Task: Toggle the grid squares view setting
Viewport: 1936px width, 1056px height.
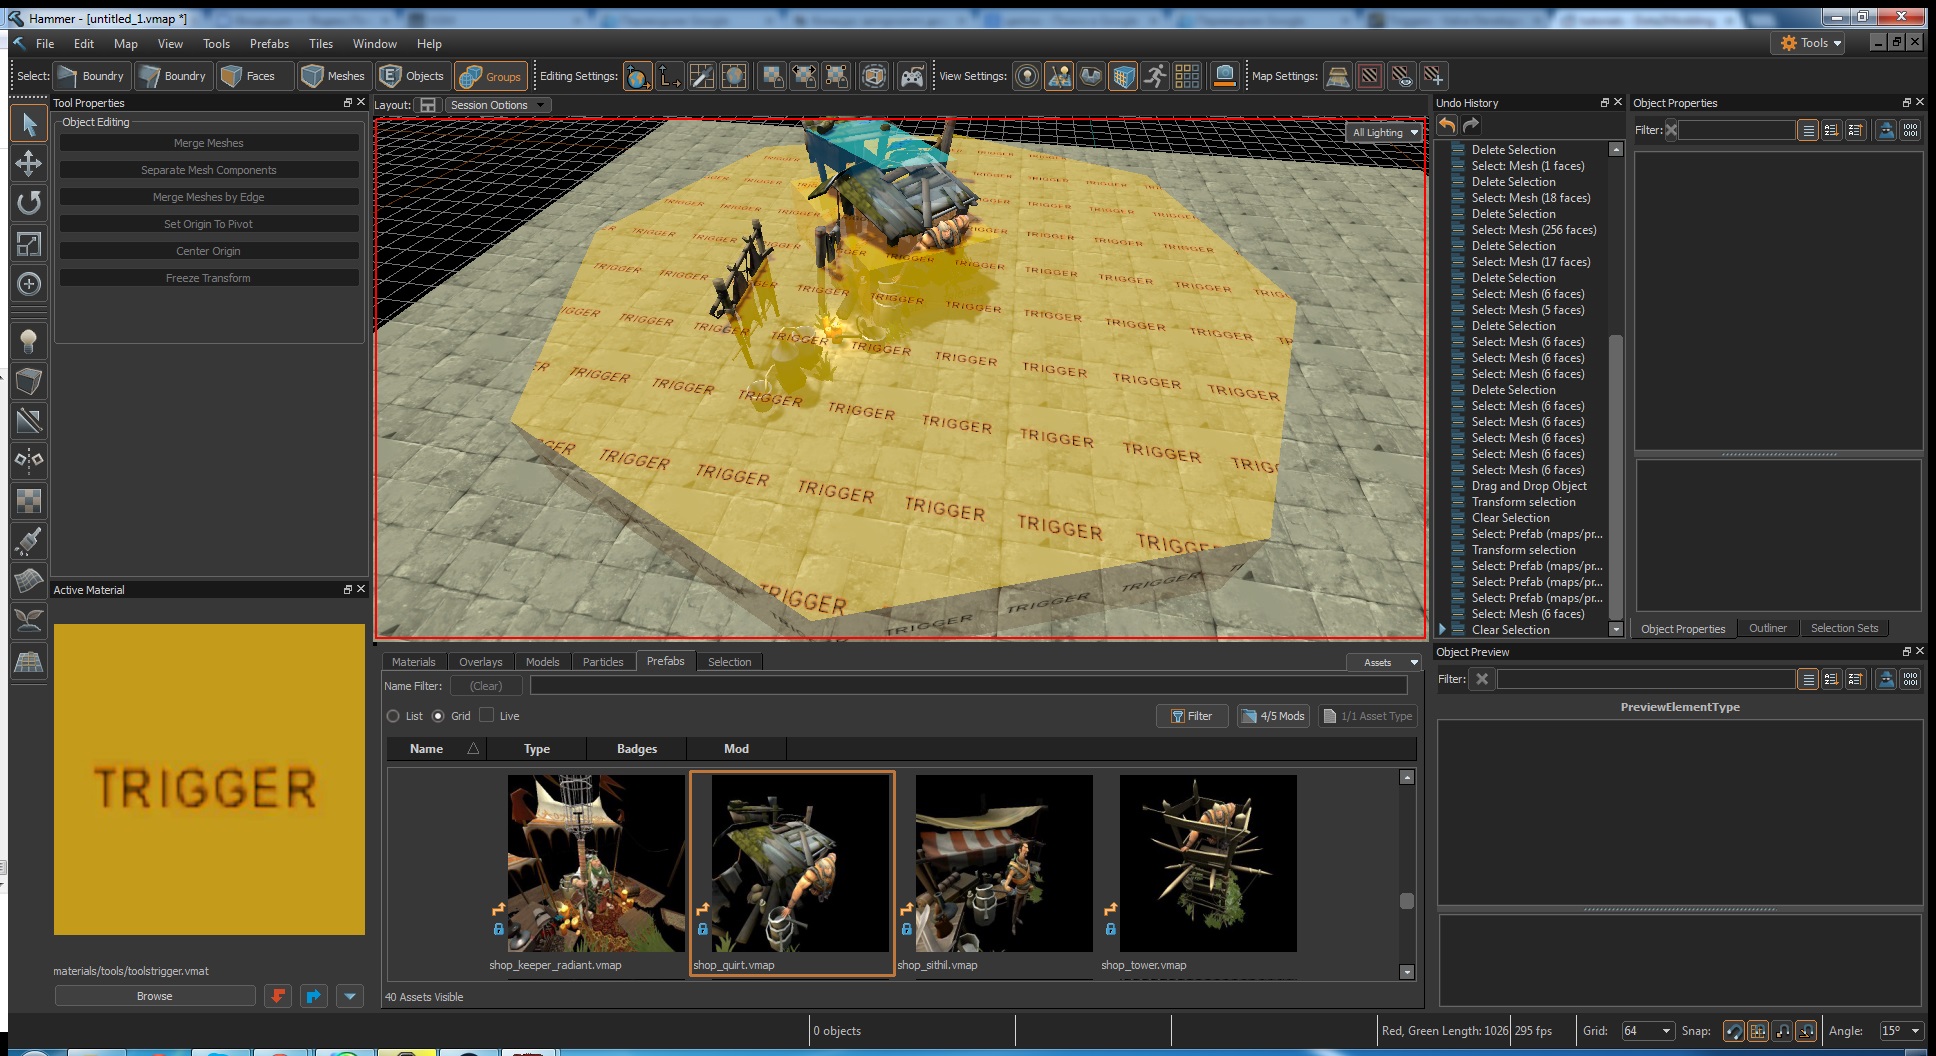Action: [x=1187, y=76]
